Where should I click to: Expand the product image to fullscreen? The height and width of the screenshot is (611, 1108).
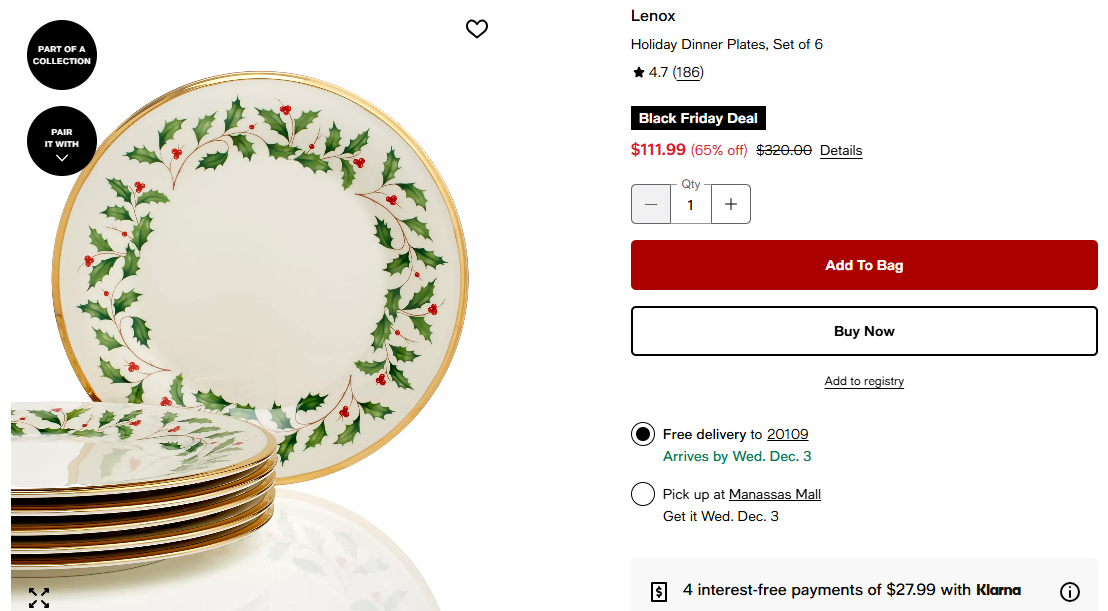(x=39, y=598)
